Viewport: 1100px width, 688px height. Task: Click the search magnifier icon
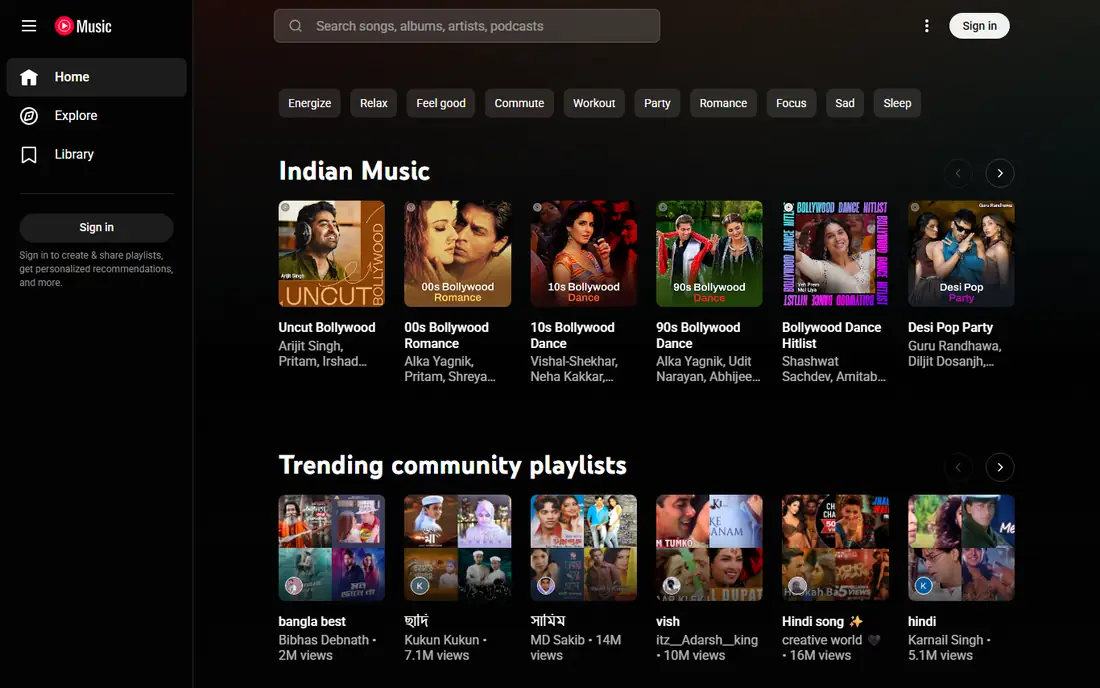(x=295, y=26)
